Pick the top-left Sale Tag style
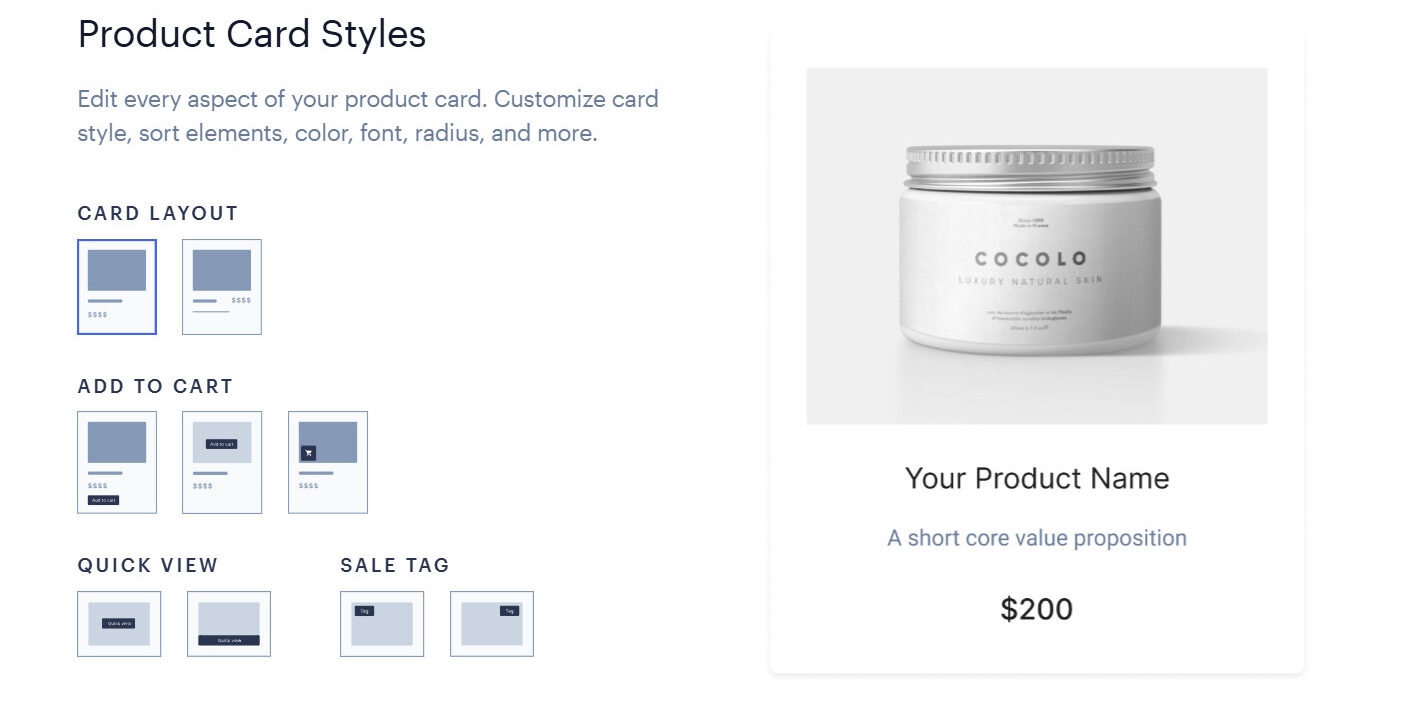The height and width of the screenshot is (714, 1409). [x=381, y=623]
